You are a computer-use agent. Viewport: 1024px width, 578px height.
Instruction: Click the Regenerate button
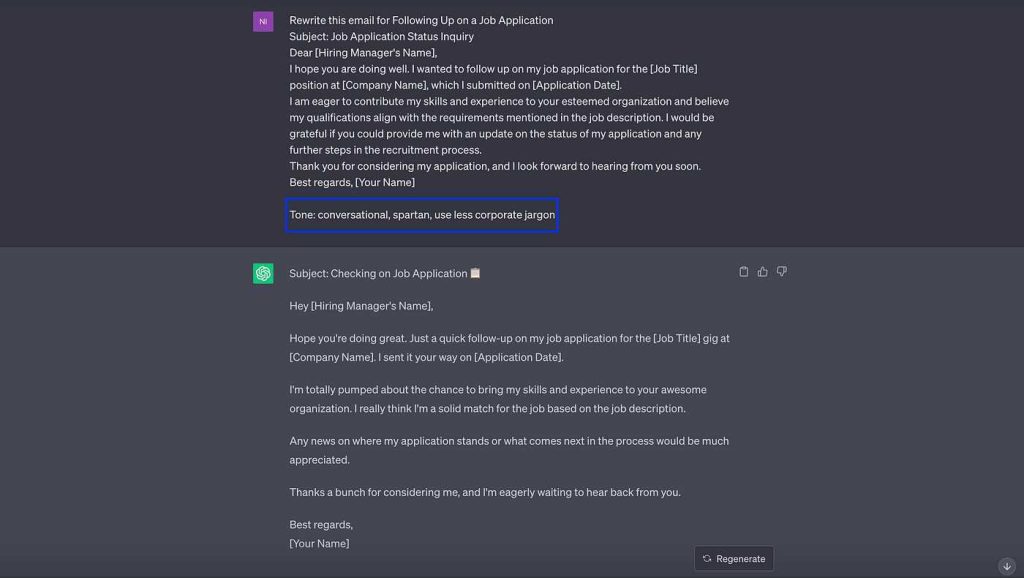coord(733,558)
